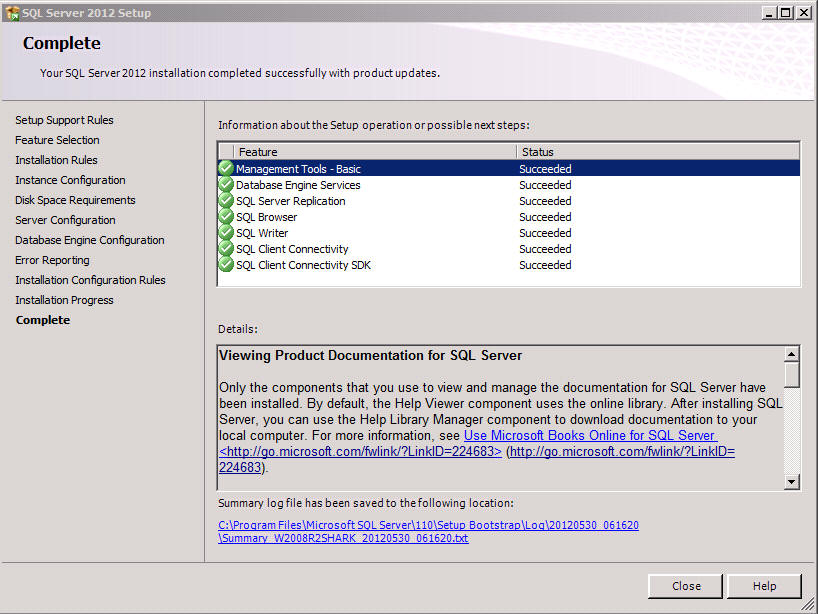Click the Status column header
The image size is (818, 614).
658,152
